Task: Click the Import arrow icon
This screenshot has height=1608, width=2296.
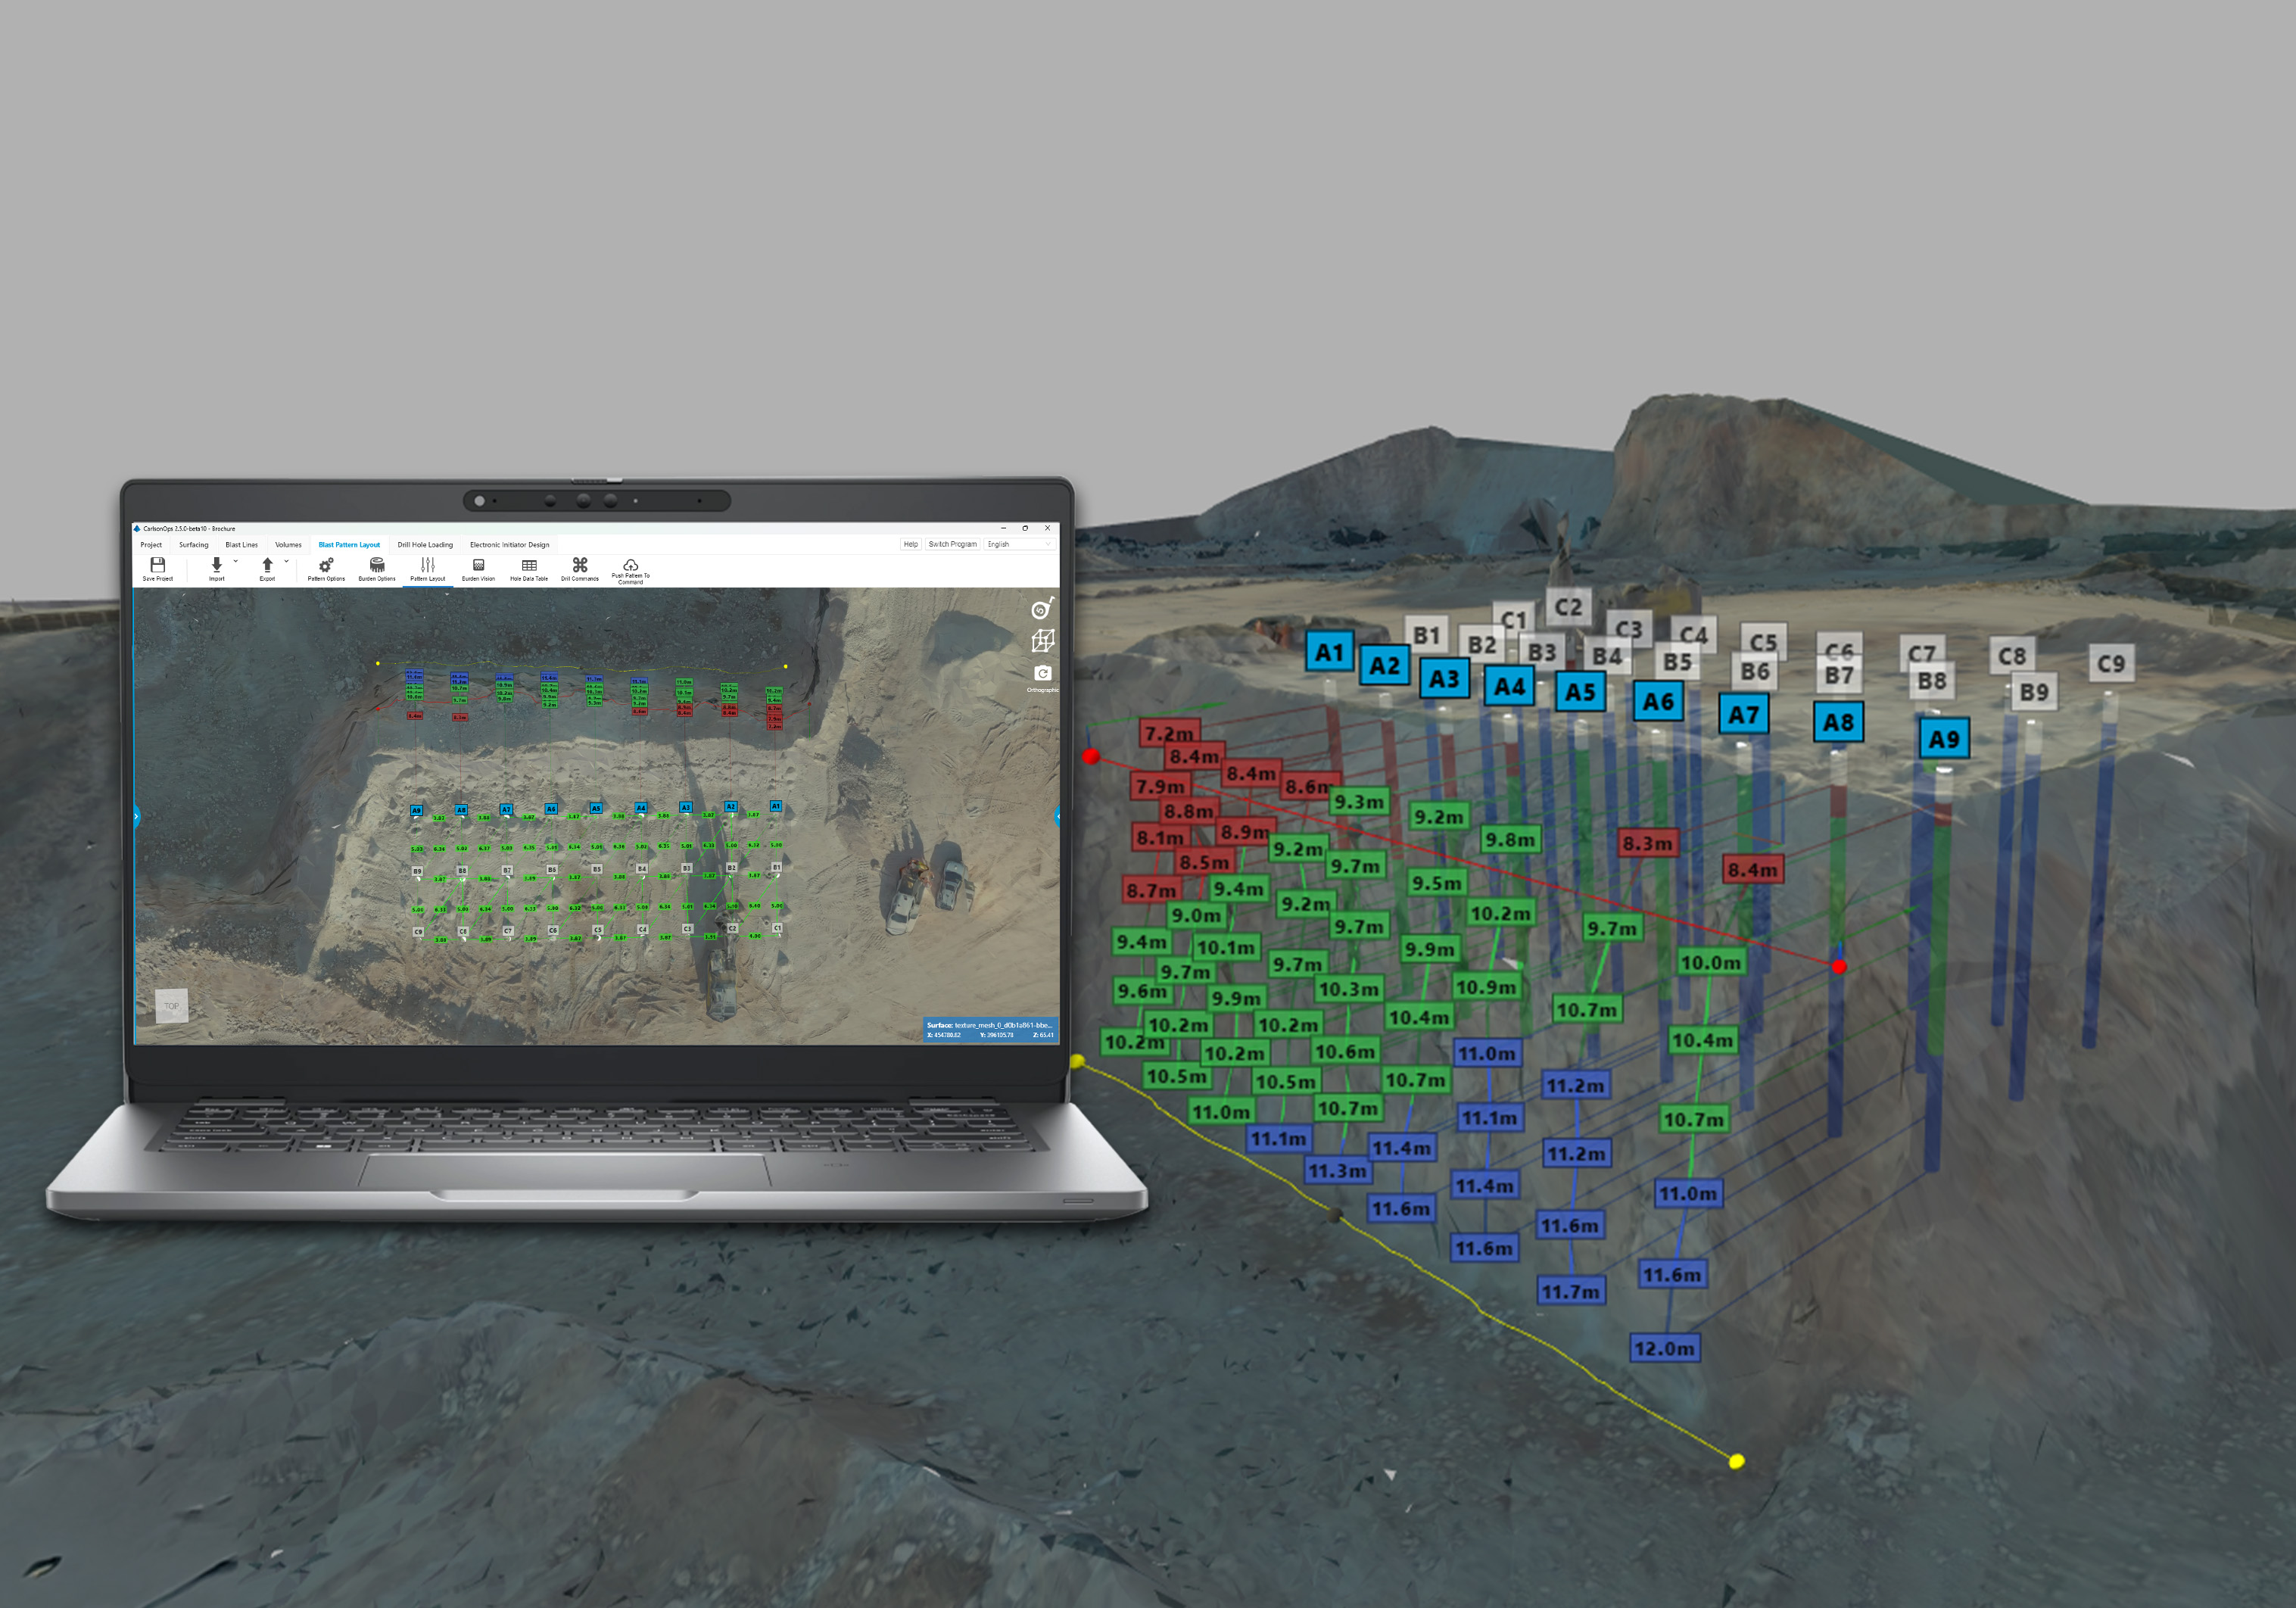Action: click(x=216, y=566)
